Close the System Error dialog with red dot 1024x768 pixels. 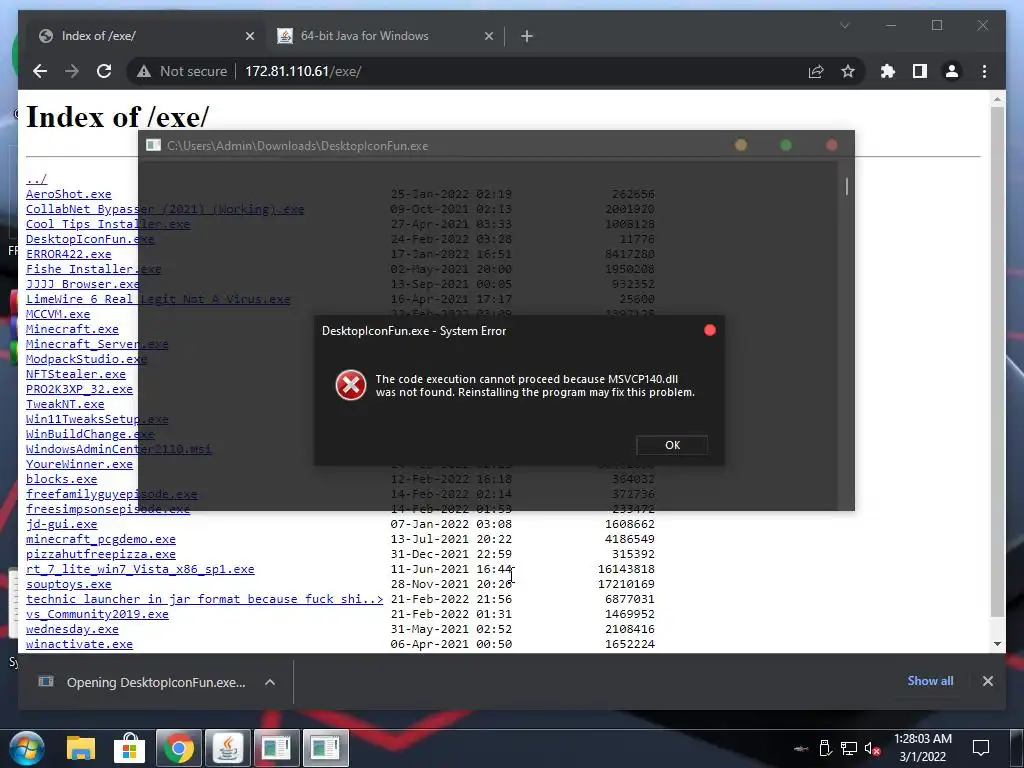710,330
